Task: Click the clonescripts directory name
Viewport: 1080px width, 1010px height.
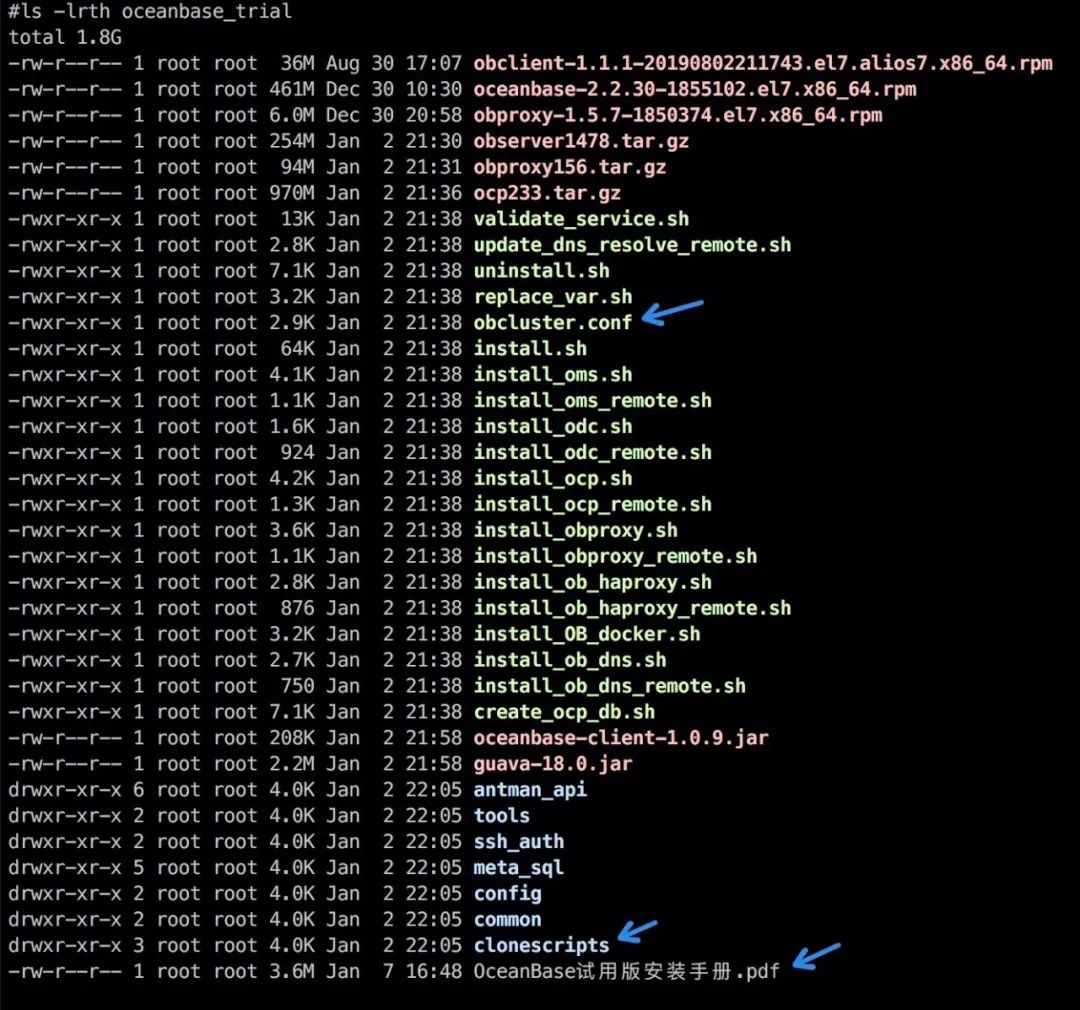Action: [541, 946]
